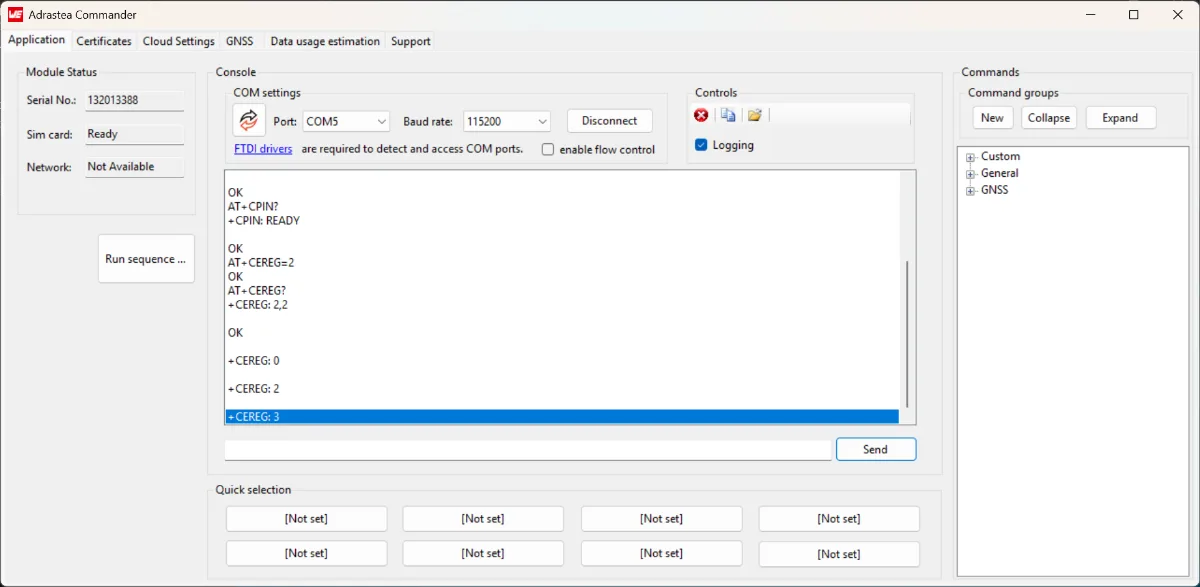Go to Data usage estimation tab
The width and height of the screenshot is (1200, 587).
point(325,41)
